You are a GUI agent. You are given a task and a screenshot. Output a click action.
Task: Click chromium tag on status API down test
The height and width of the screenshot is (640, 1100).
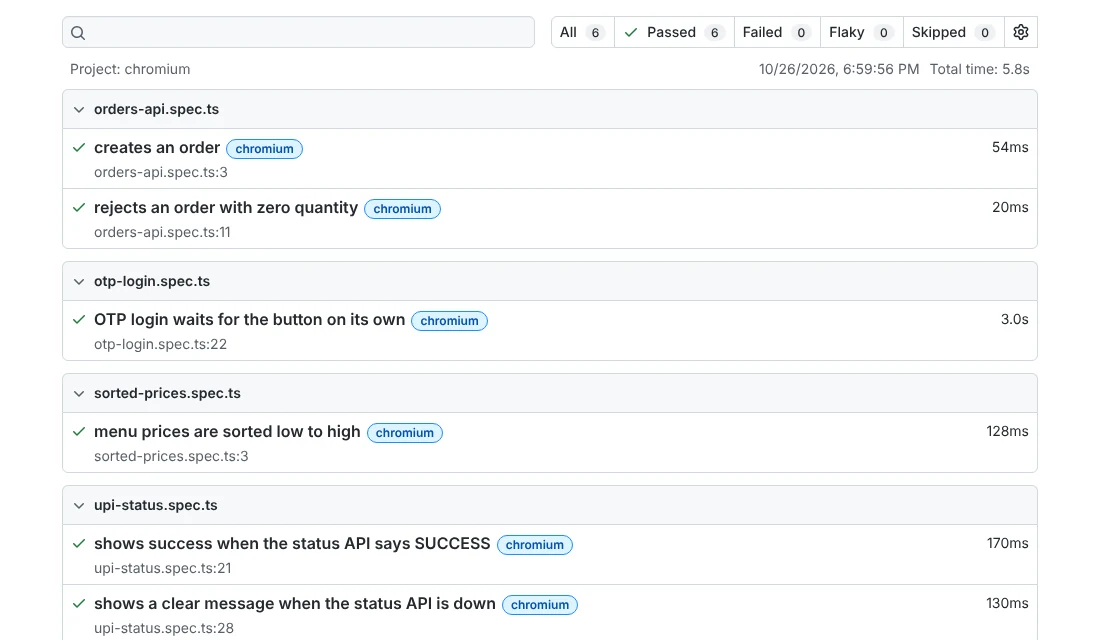click(x=540, y=605)
